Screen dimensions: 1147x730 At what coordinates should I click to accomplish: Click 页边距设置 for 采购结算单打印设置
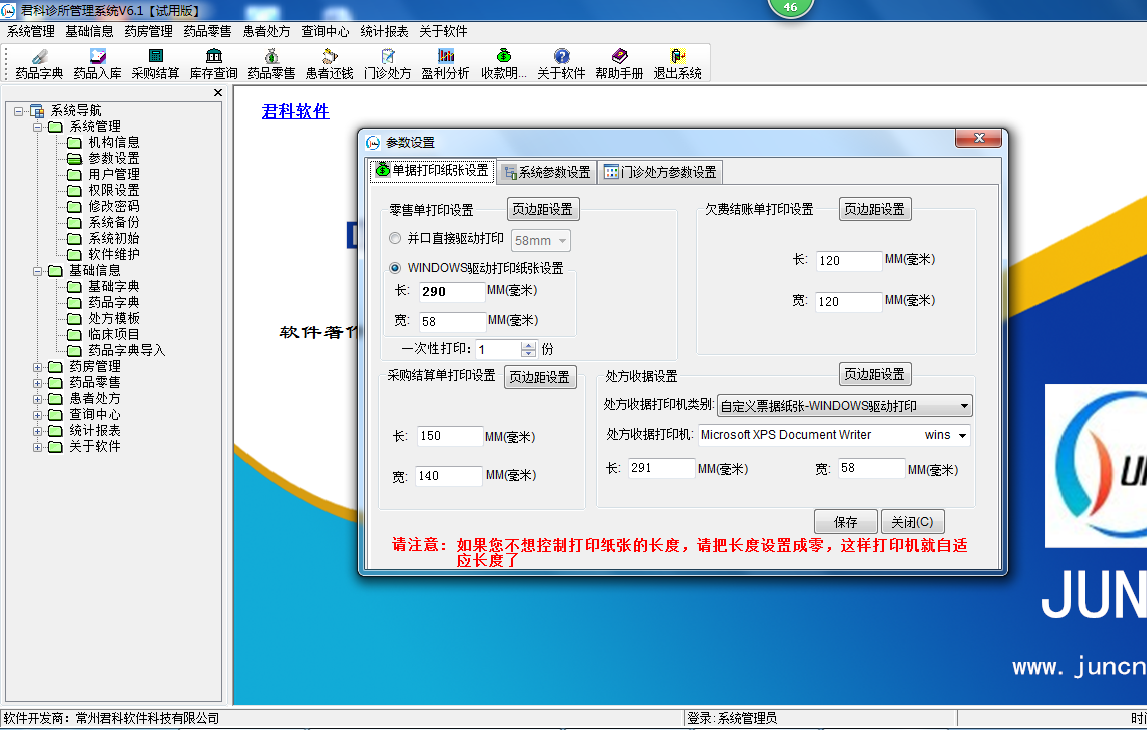540,377
